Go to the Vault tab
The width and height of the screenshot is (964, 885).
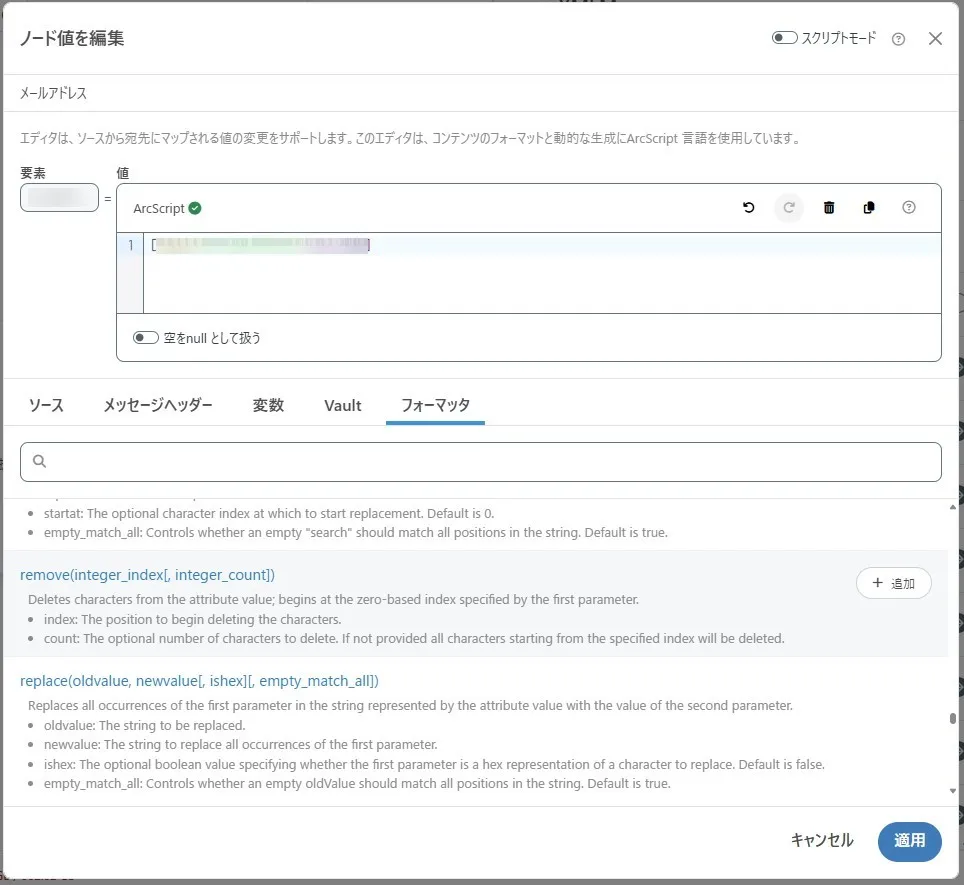343,405
